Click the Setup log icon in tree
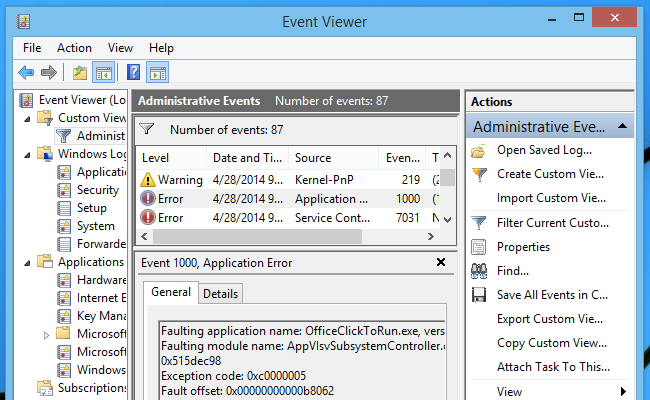 [64, 208]
